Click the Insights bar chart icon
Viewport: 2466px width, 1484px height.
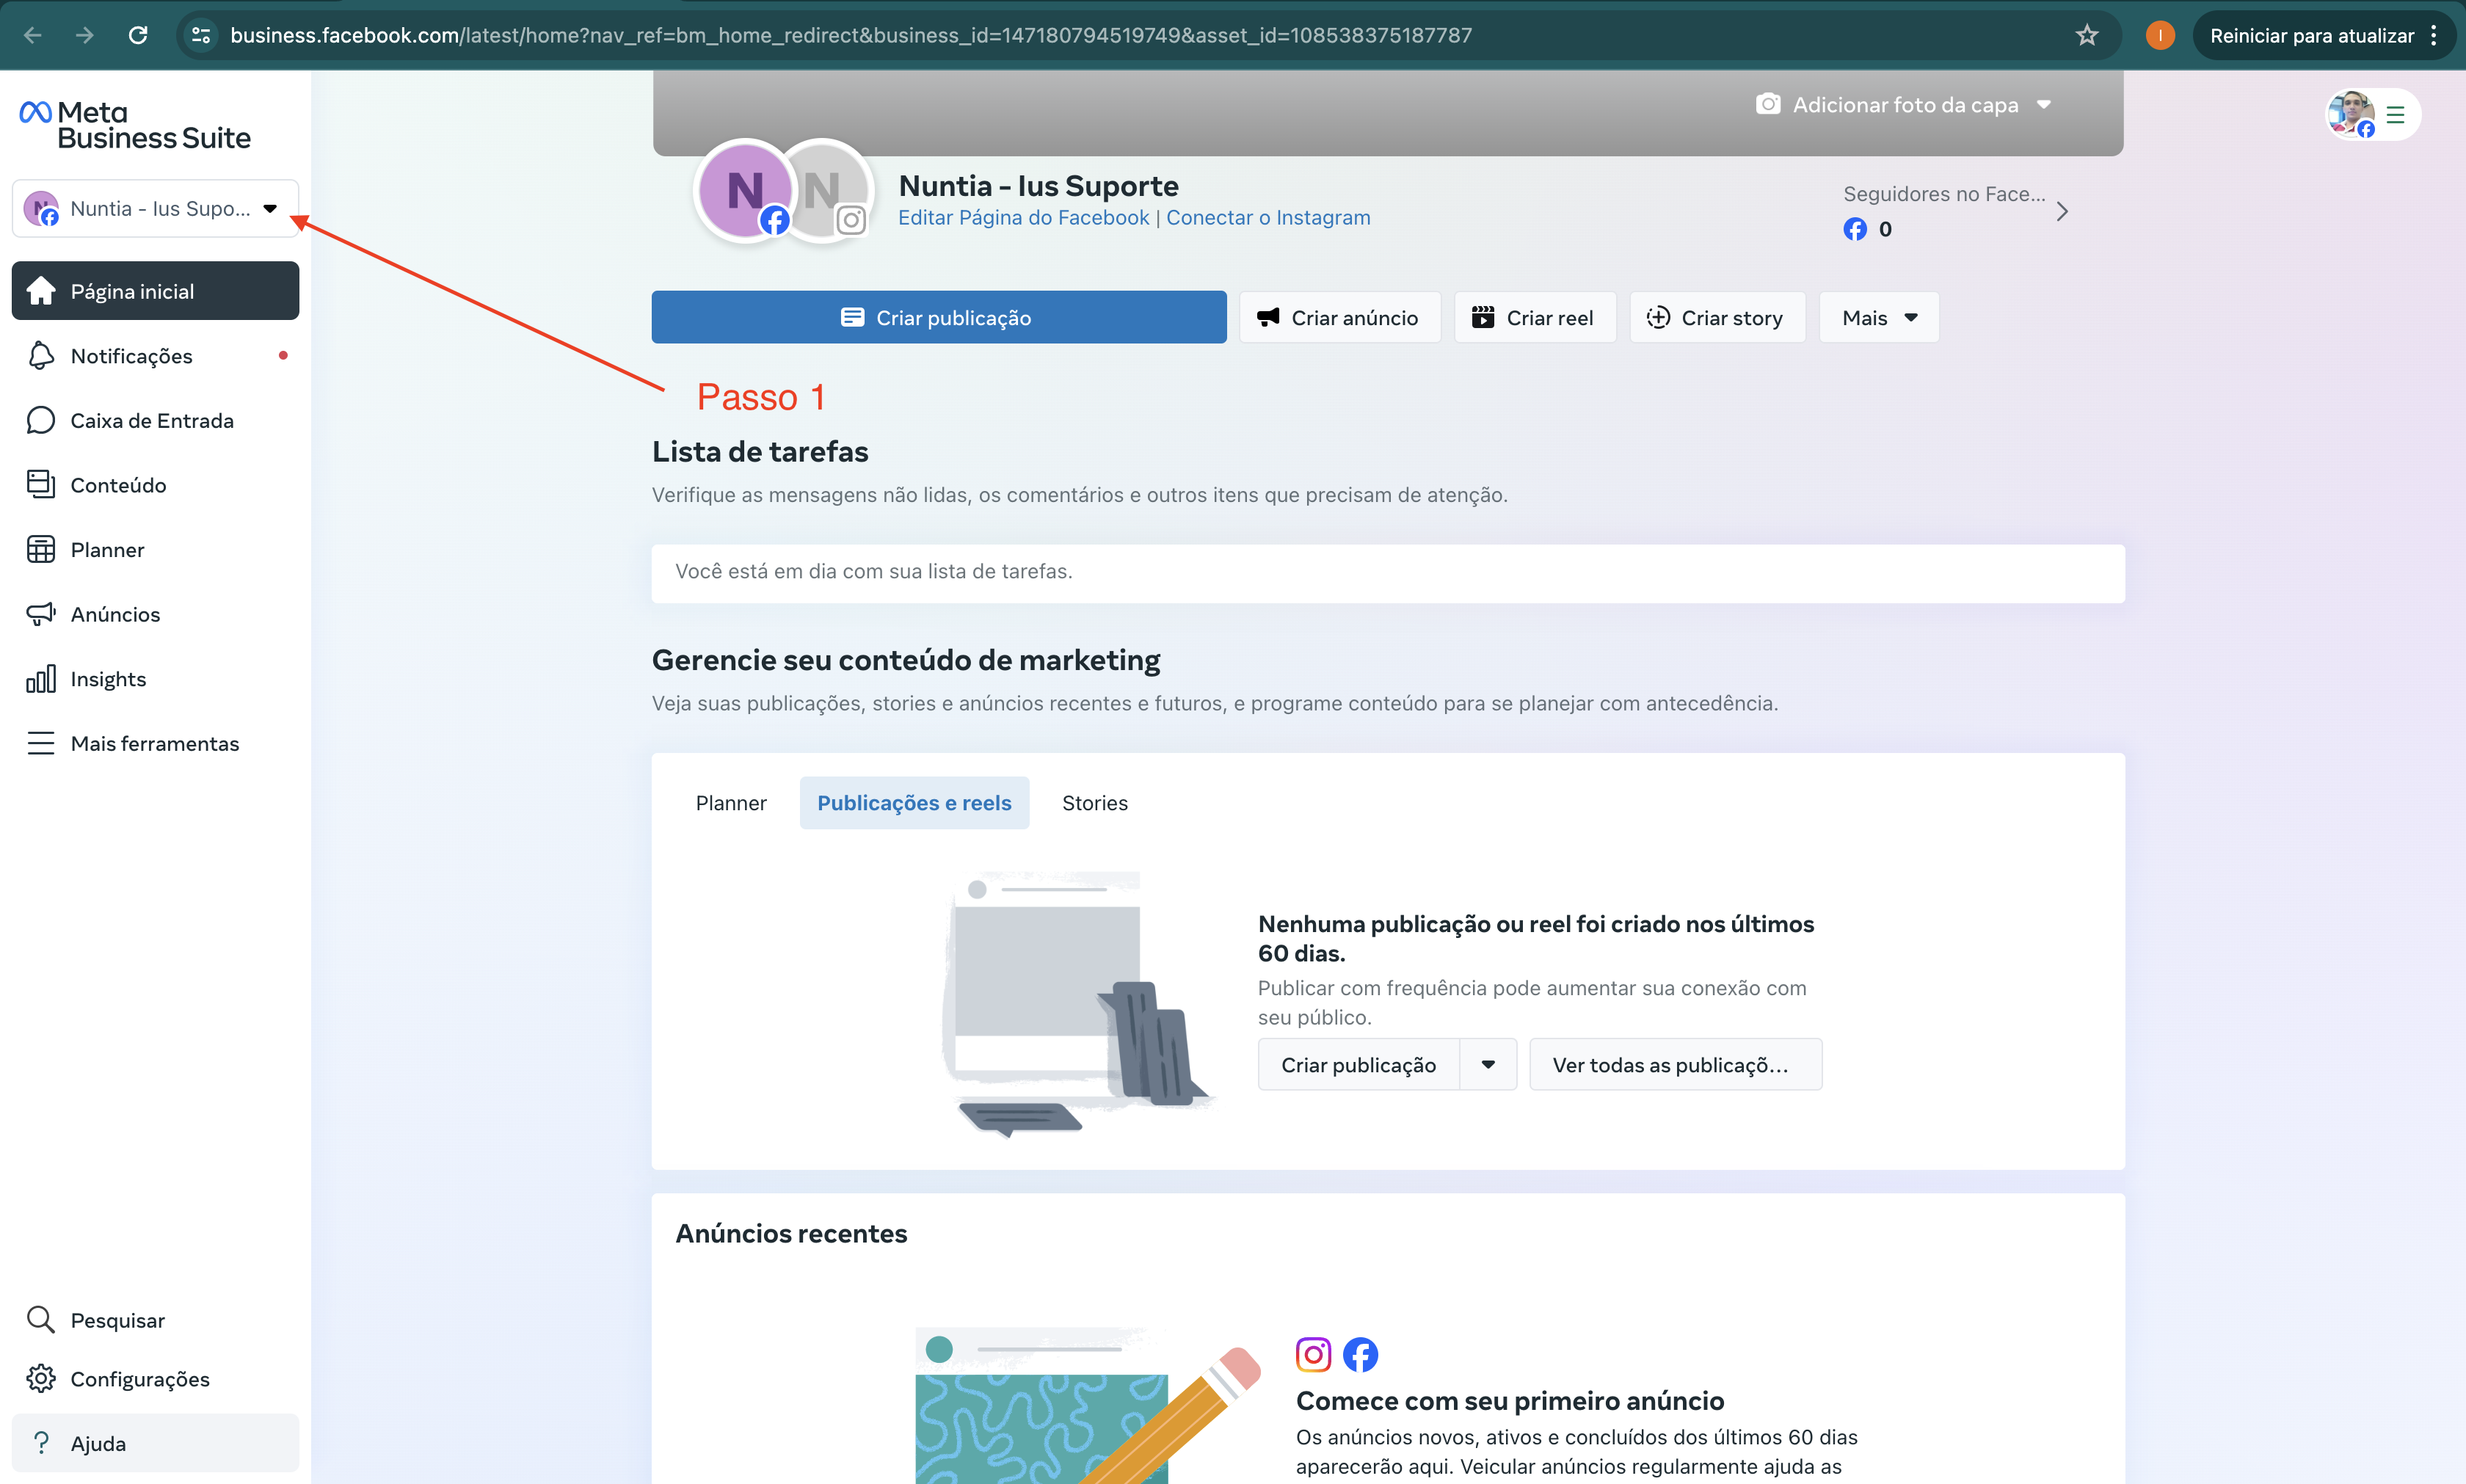point(41,679)
